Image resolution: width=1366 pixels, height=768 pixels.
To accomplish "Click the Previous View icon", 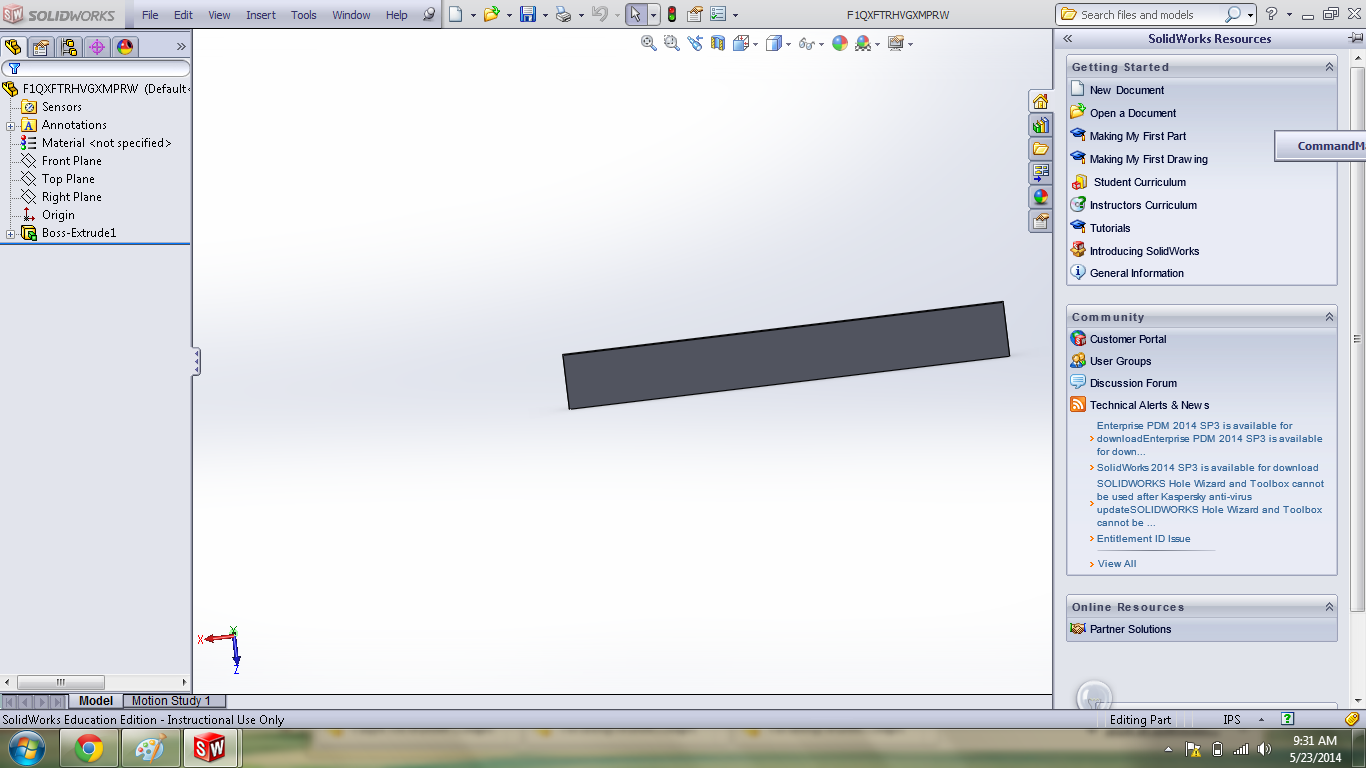I will point(695,43).
